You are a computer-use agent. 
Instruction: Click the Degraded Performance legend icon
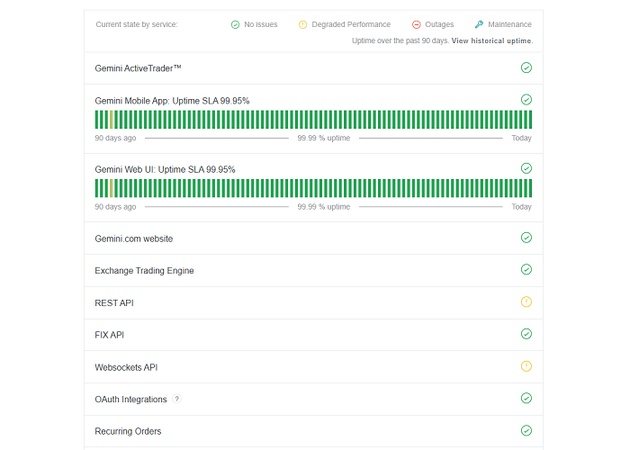[x=303, y=24]
